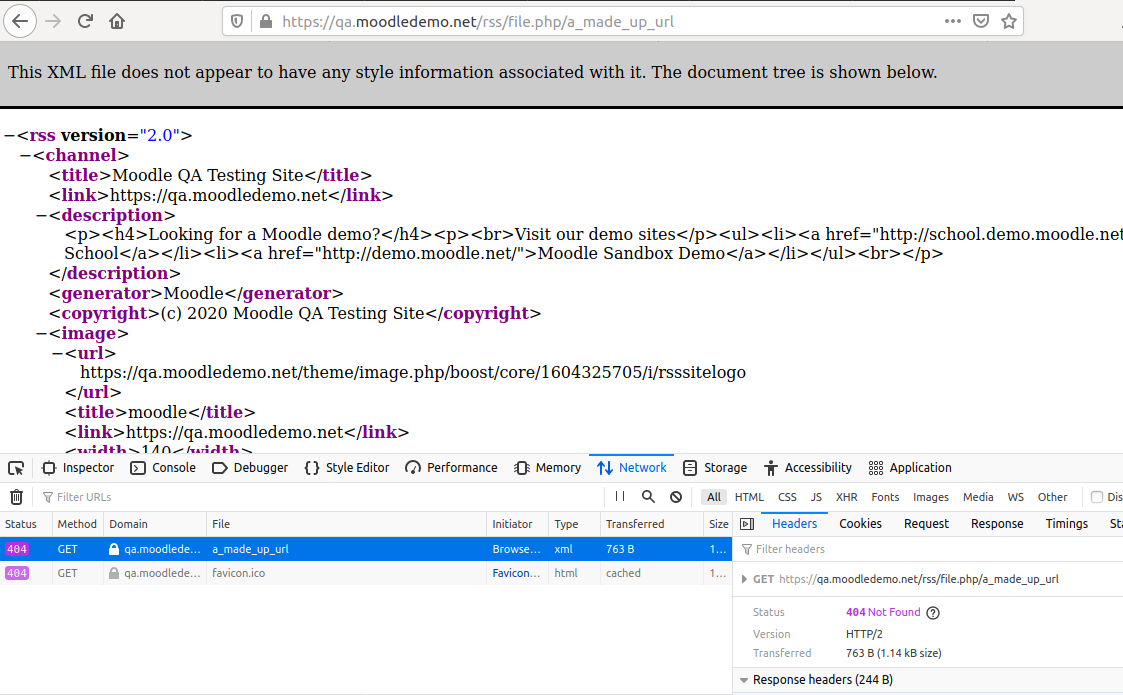Open the Application panel
Screen dimensions: 1123x695
(x=910, y=468)
